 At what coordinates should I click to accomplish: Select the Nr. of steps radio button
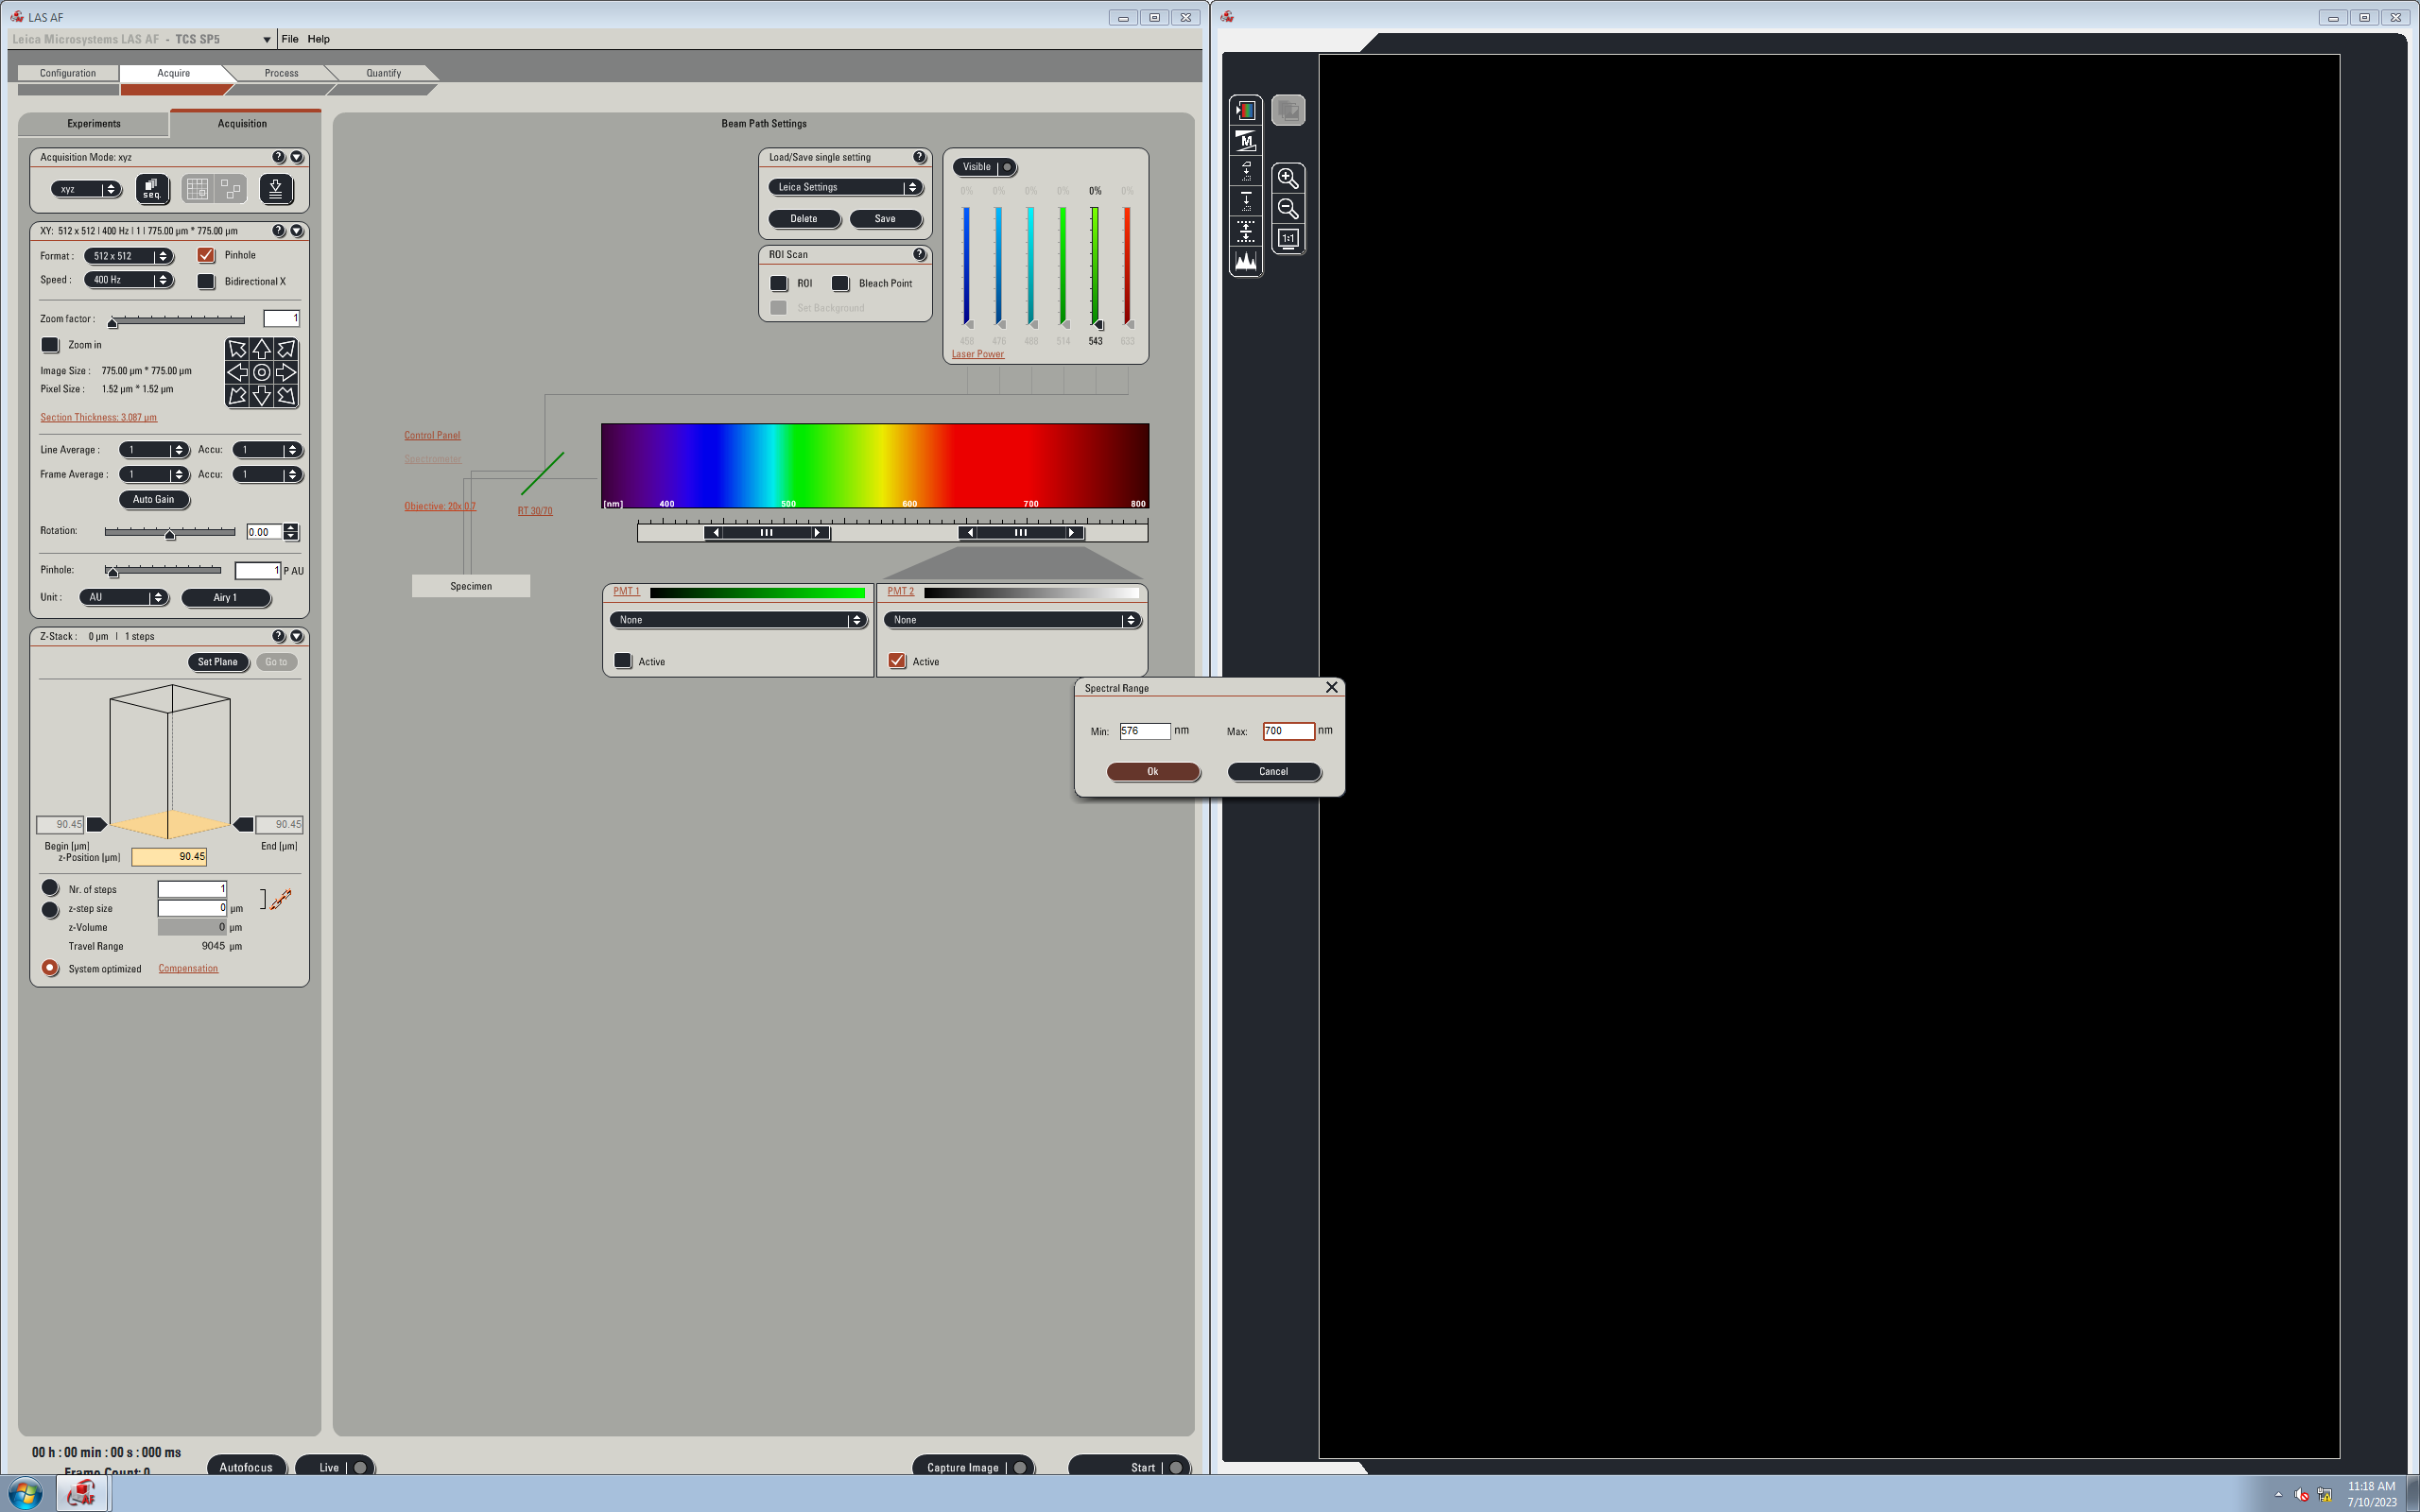(x=50, y=888)
